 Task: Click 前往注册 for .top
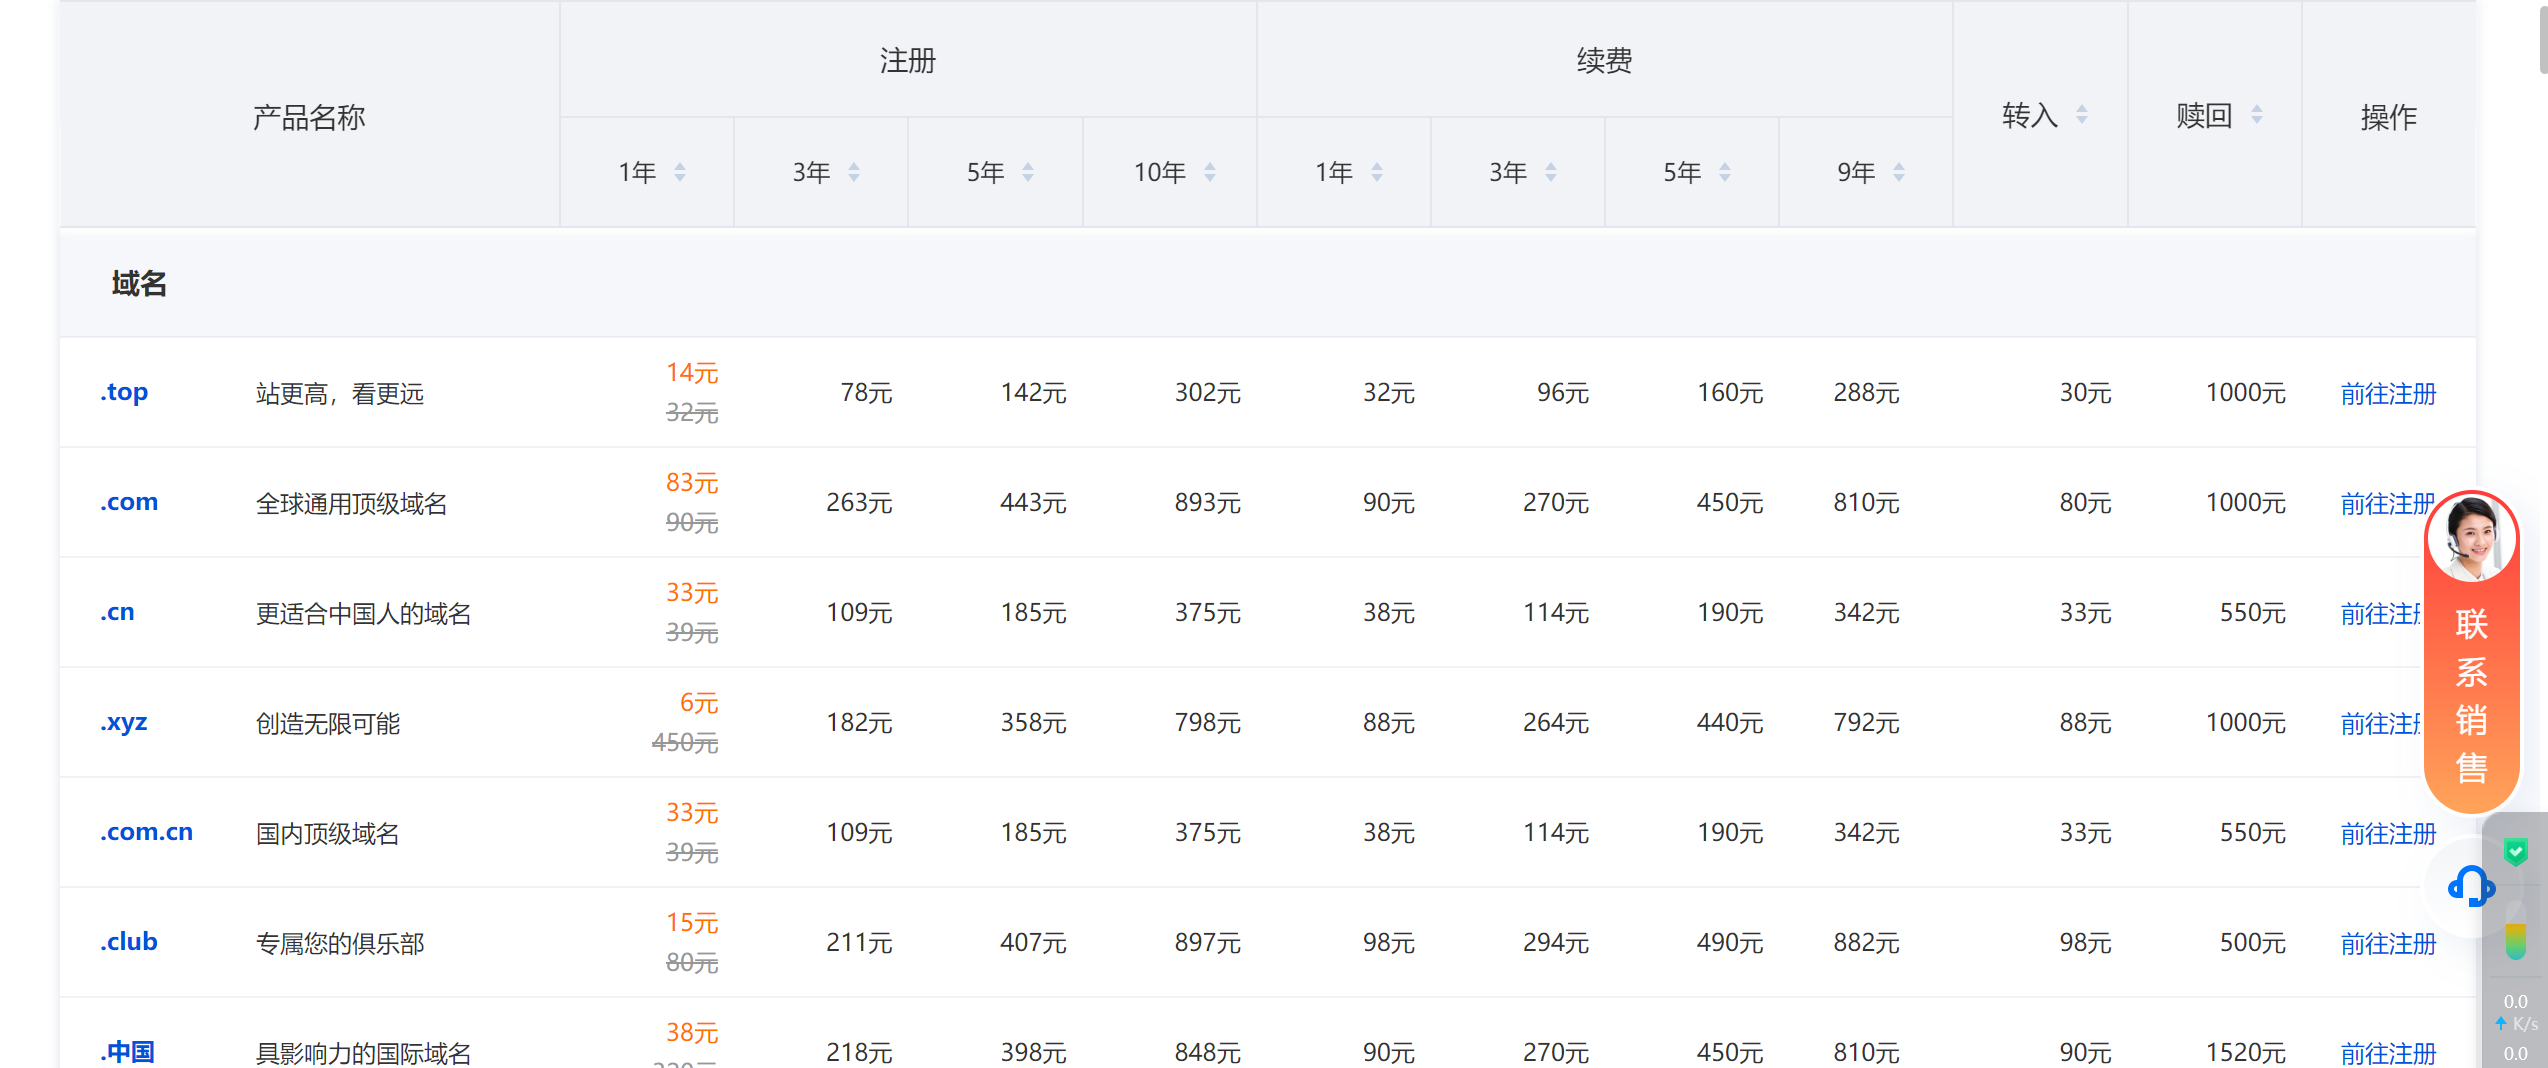pos(2388,393)
